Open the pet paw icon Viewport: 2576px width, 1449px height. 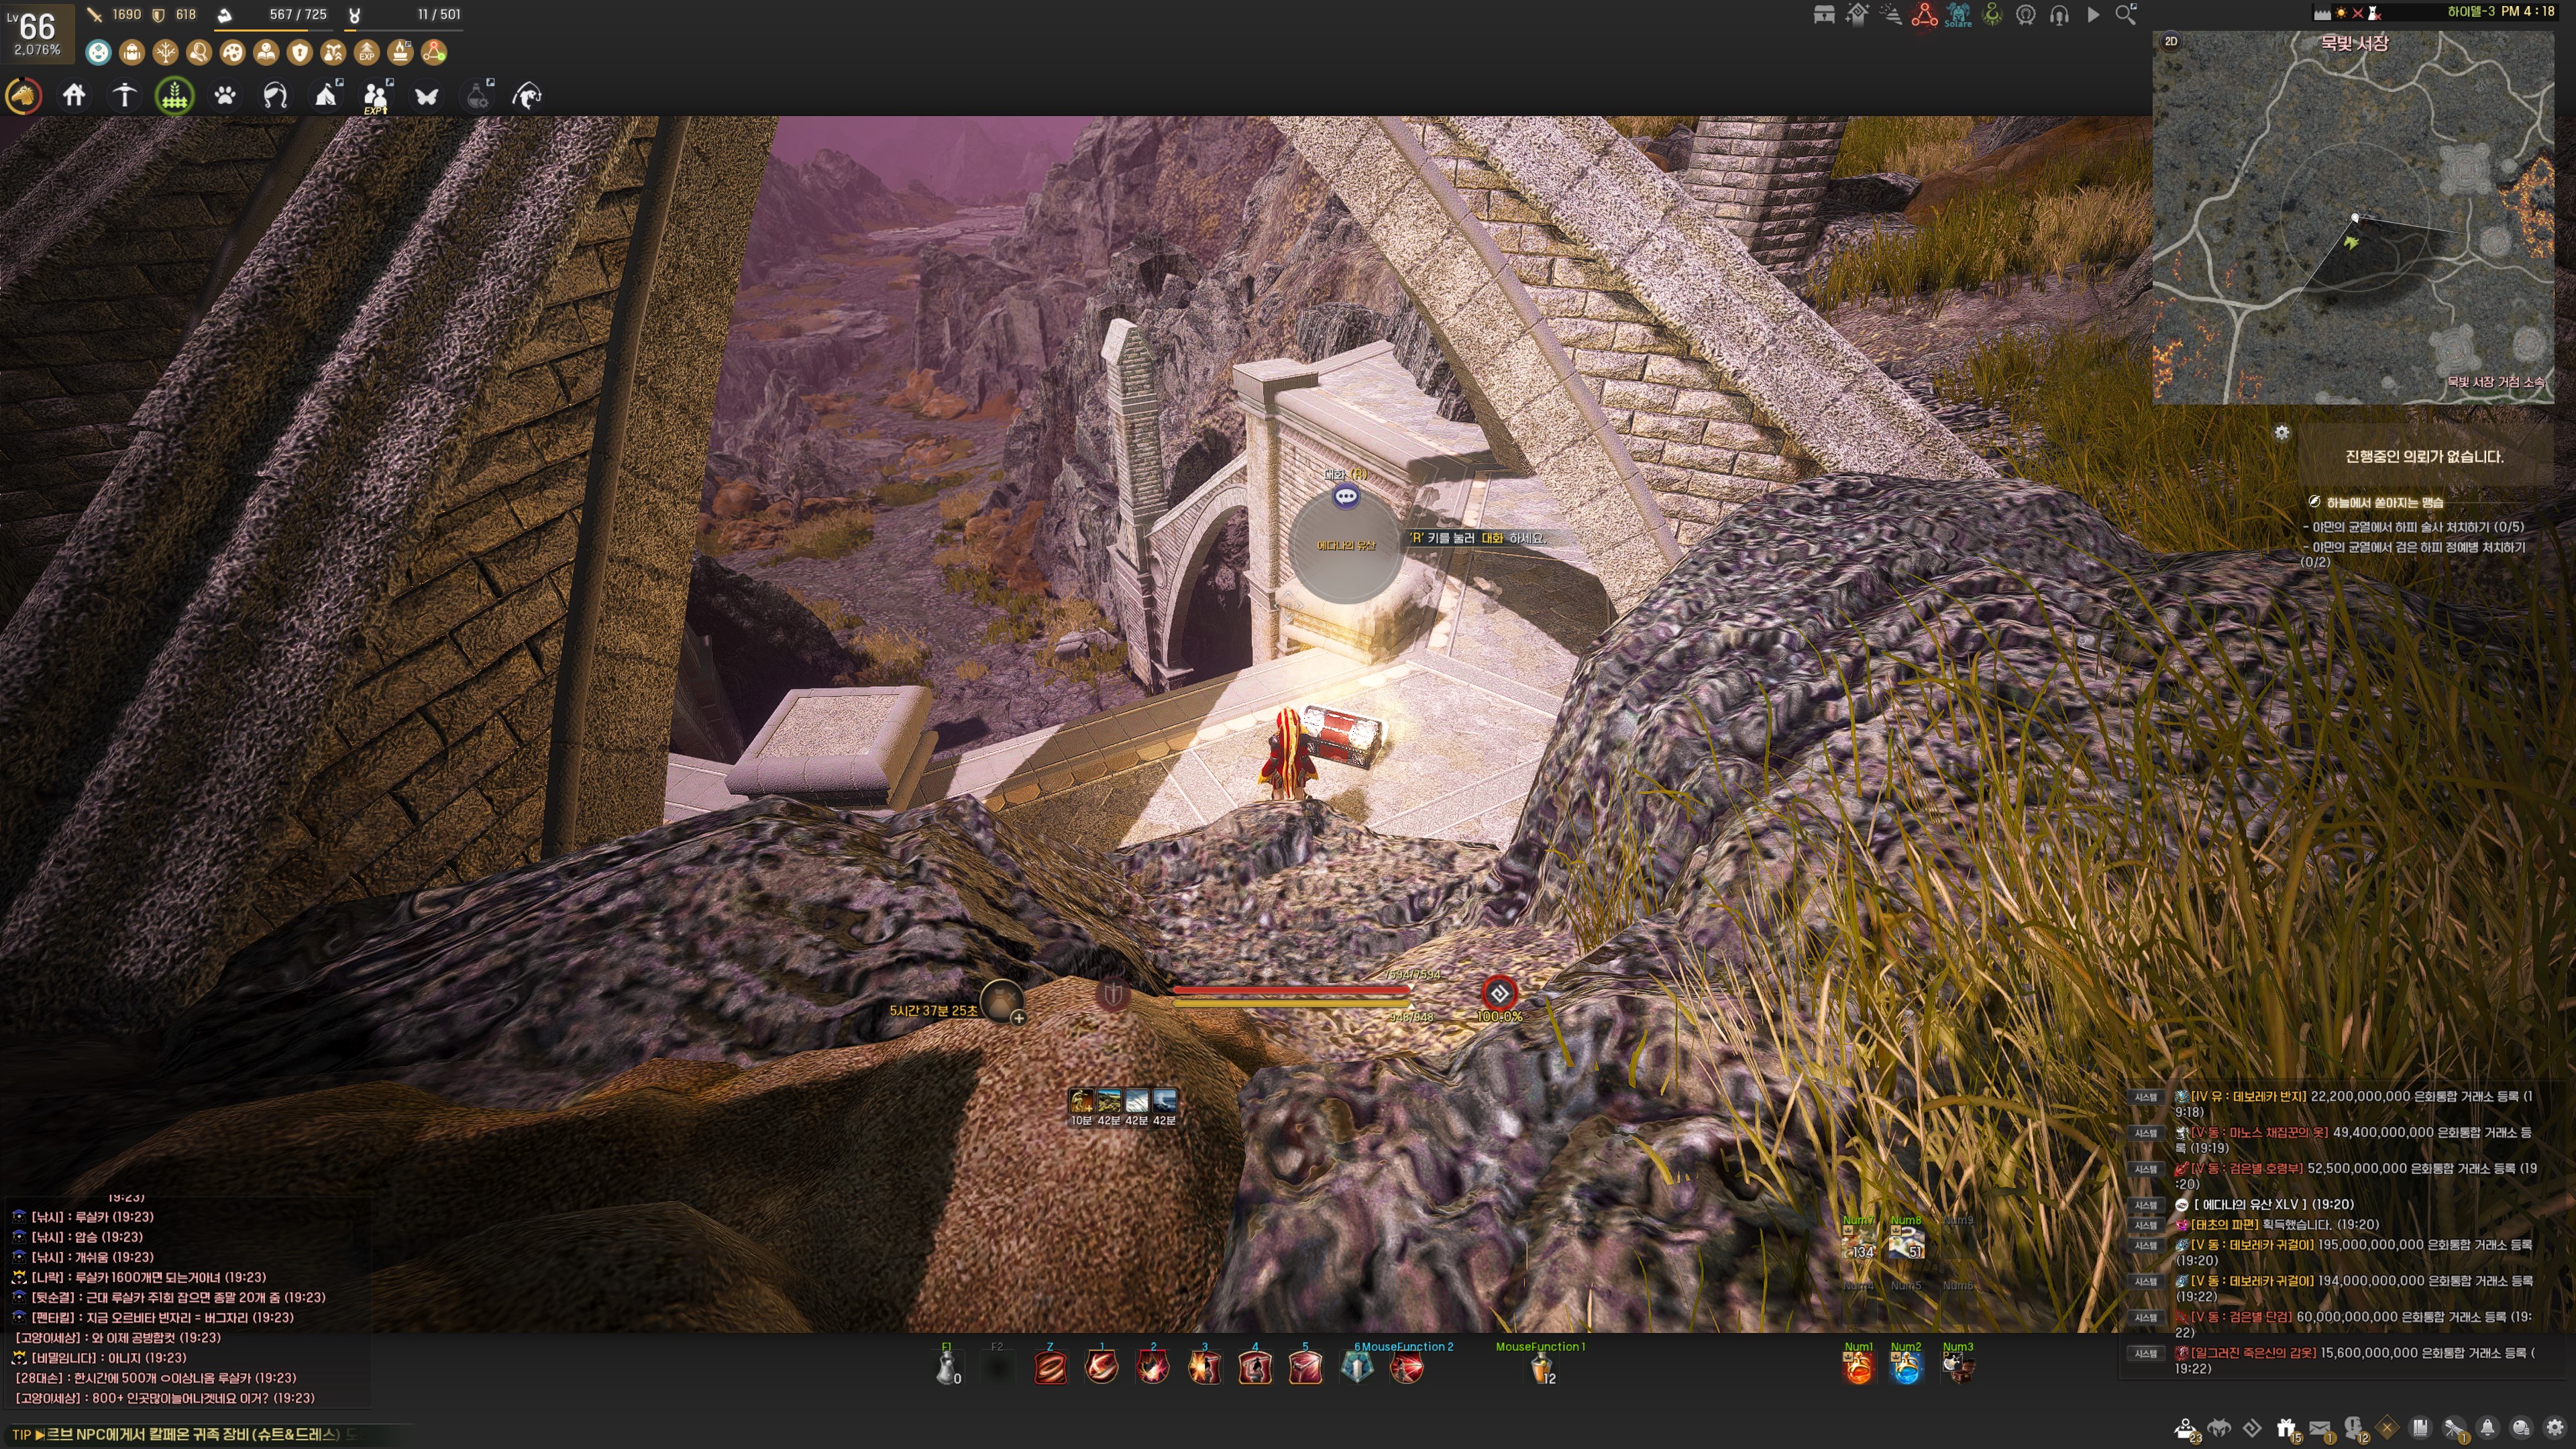pos(225,96)
